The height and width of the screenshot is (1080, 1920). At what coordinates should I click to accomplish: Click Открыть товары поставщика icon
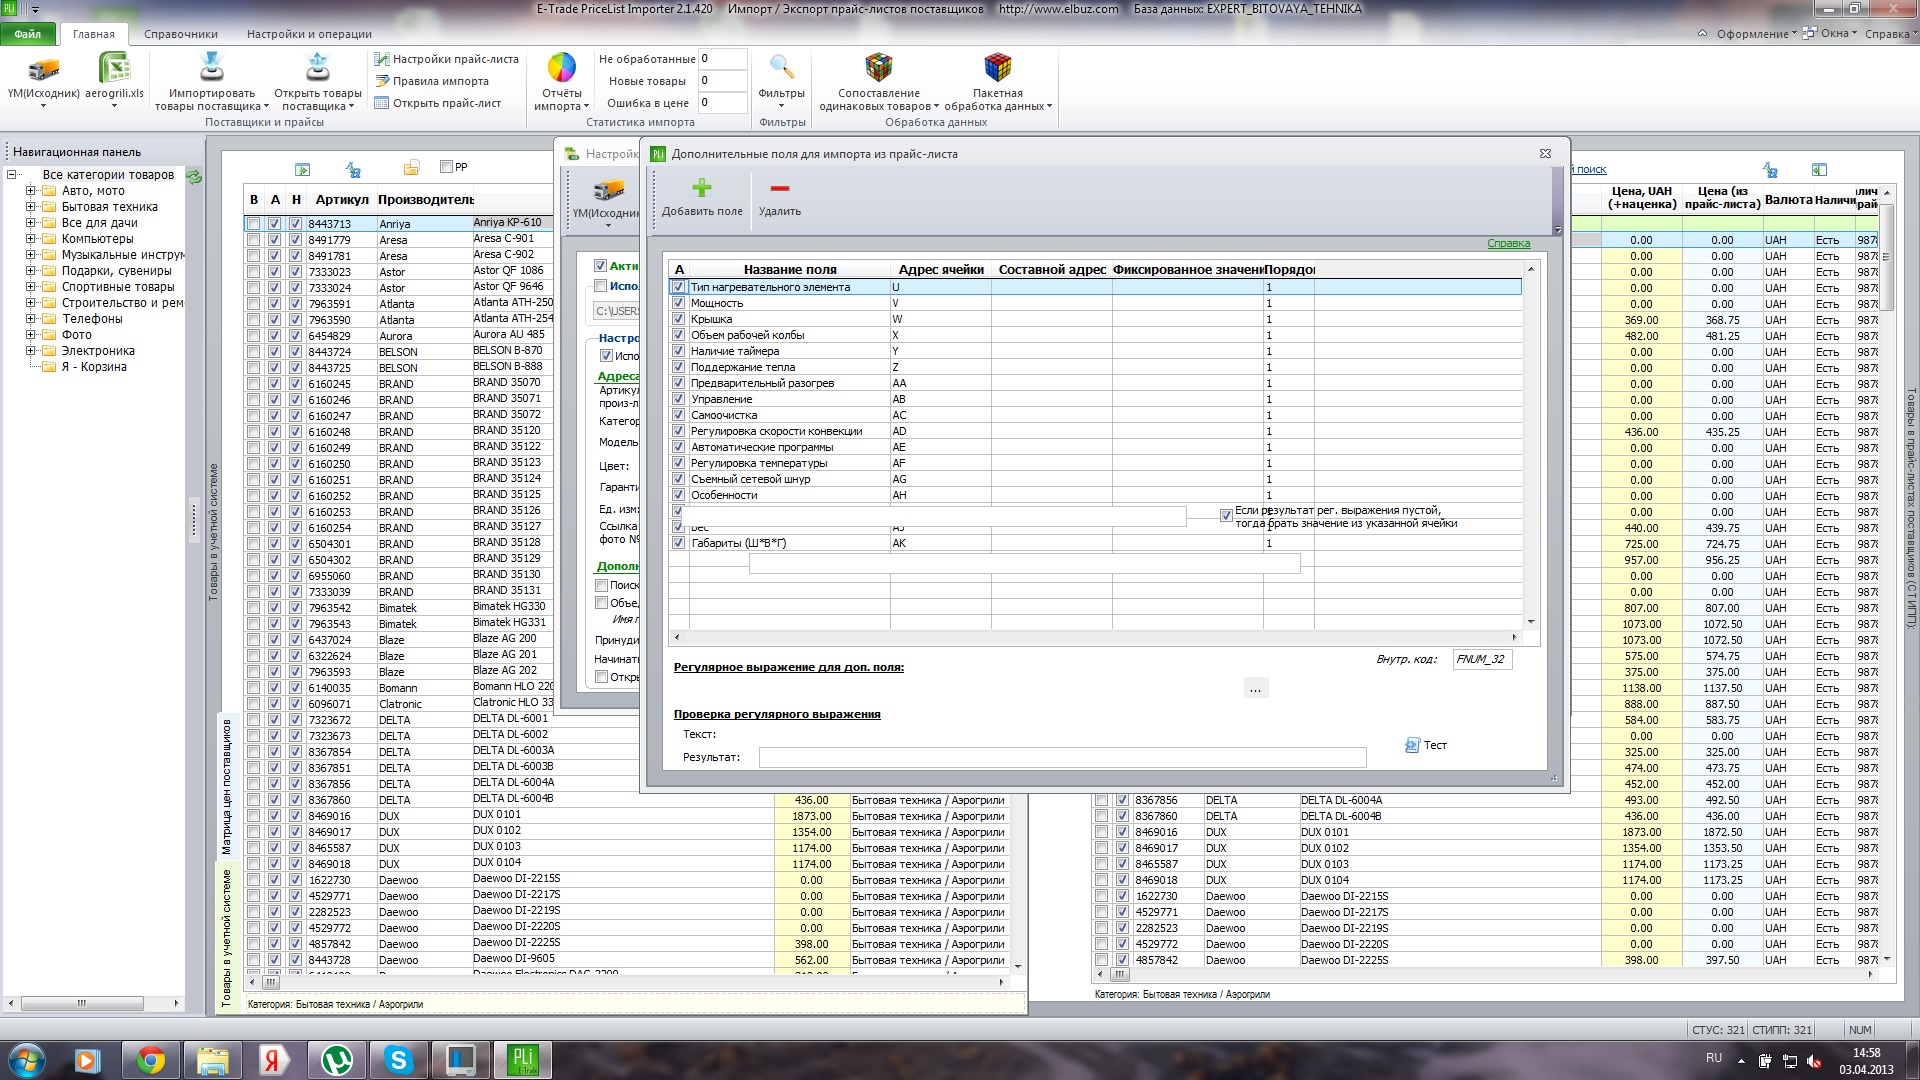[x=318, y=68]
